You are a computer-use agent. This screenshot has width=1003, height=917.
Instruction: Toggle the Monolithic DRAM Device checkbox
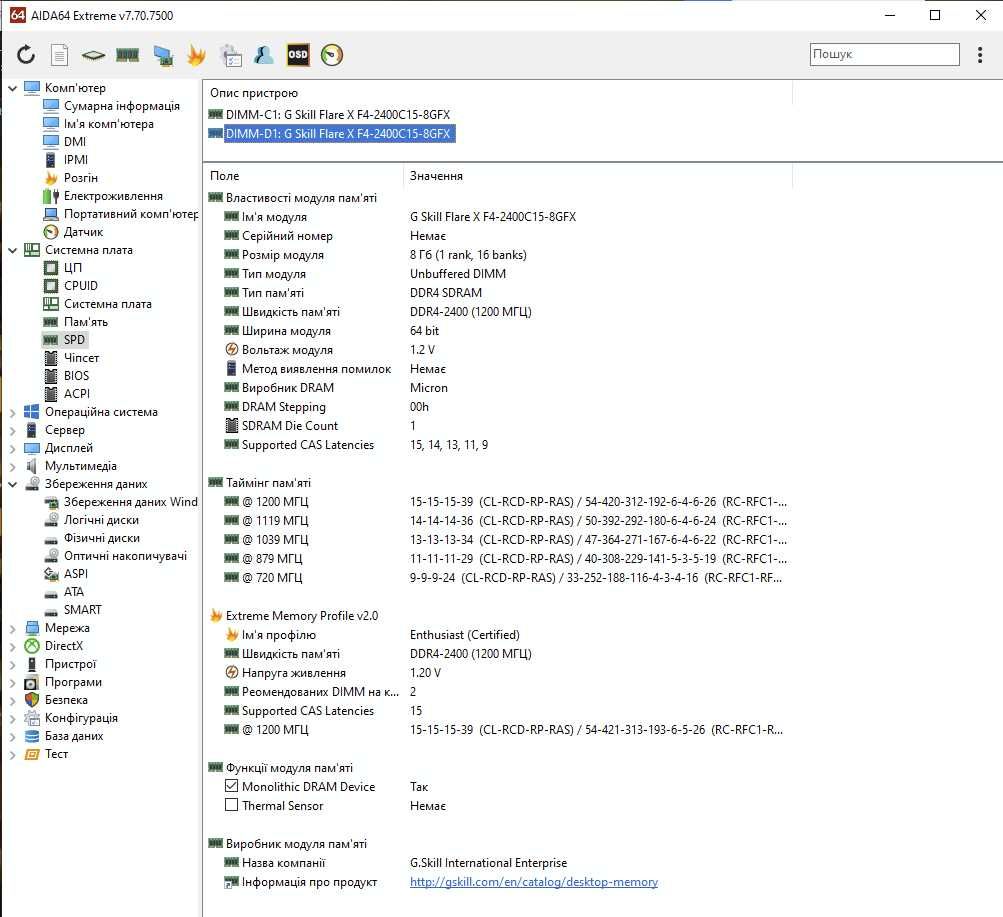(x=232, y=786)
